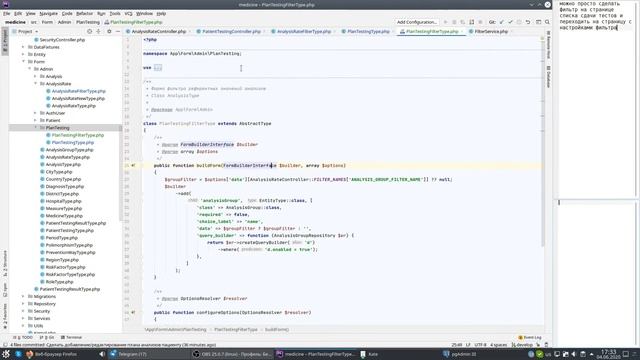The width and height of the screenshot is (640, 360).
Task: Open the VCS menu
Action: pos(129,13)
